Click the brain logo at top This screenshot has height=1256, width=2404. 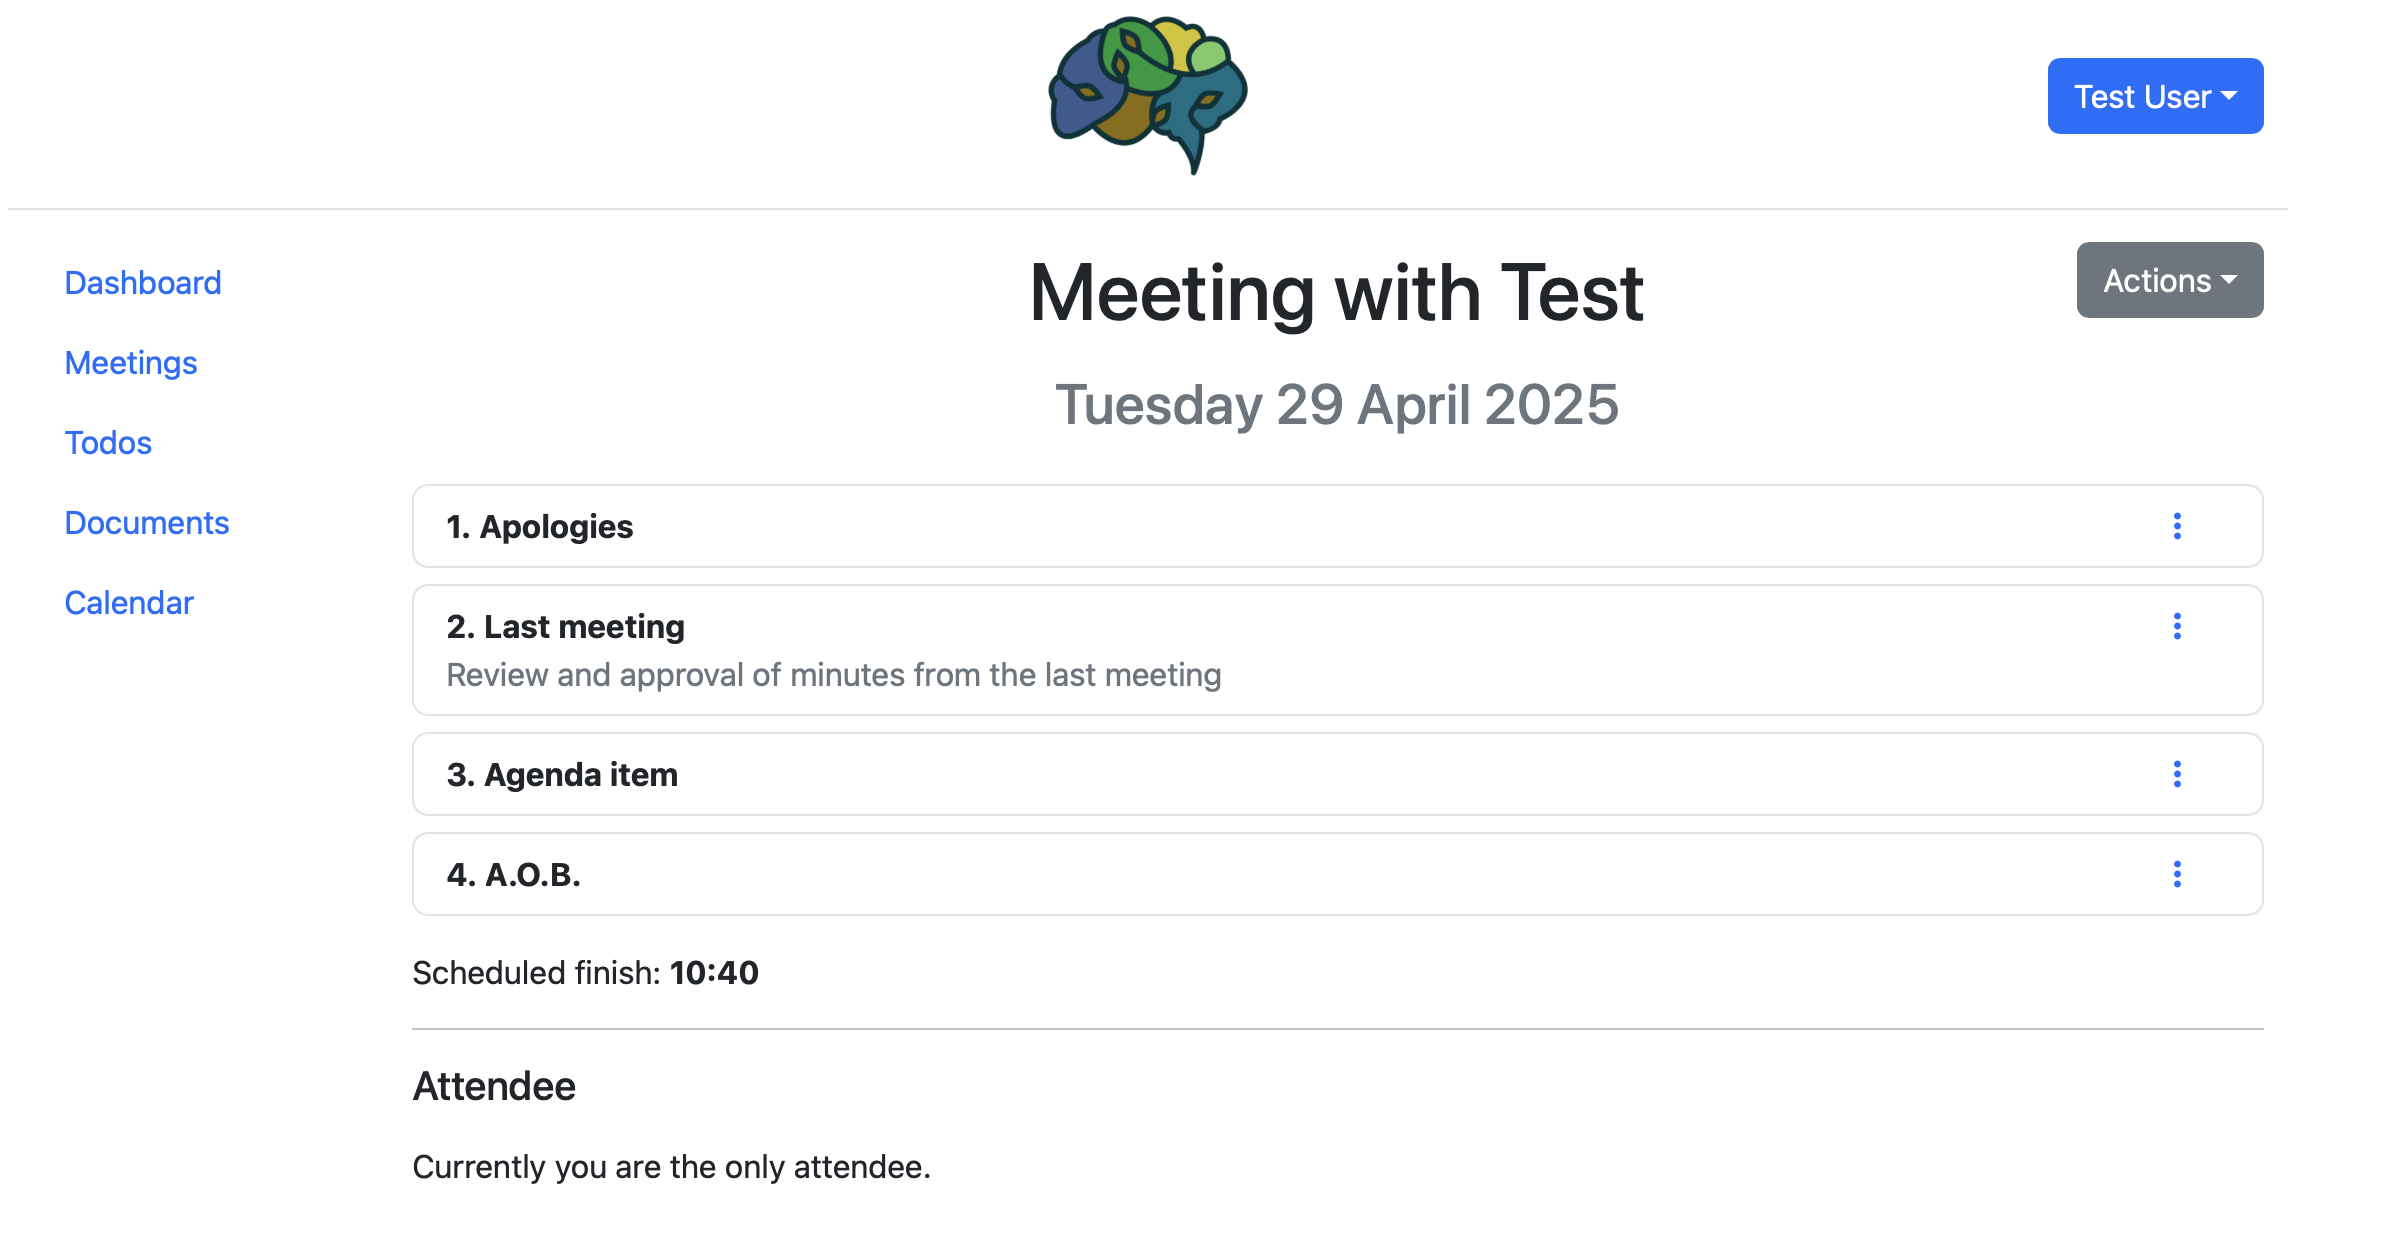click(1148, 95)
